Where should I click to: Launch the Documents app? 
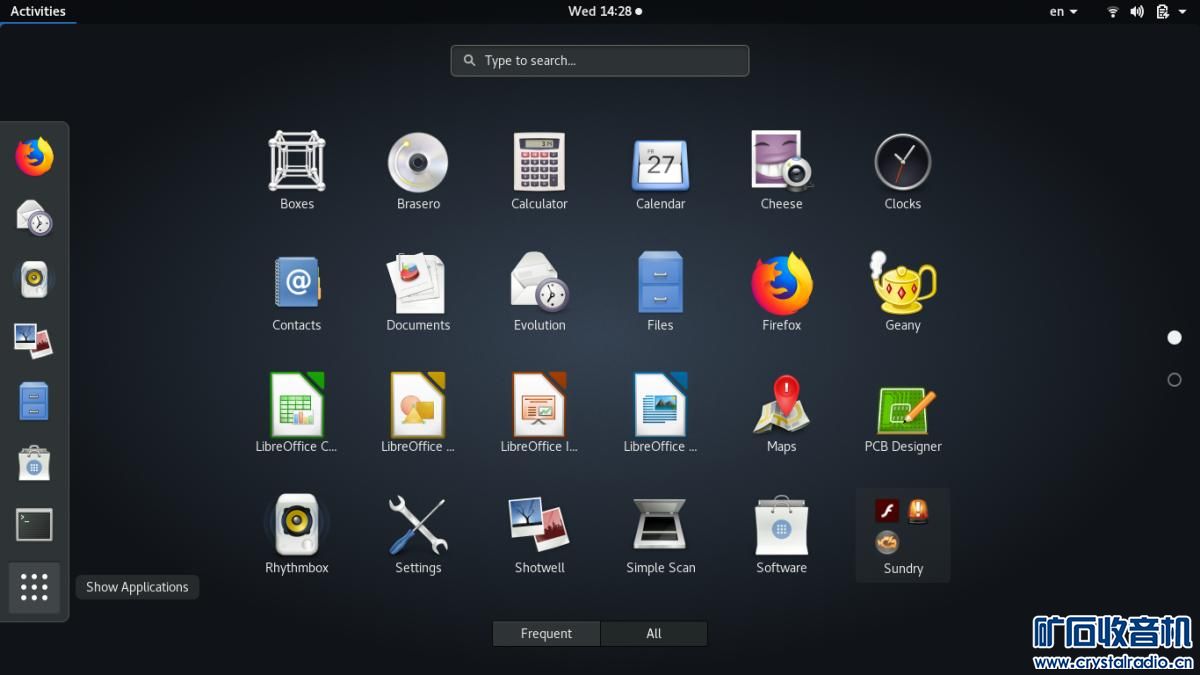coord(418,291)
